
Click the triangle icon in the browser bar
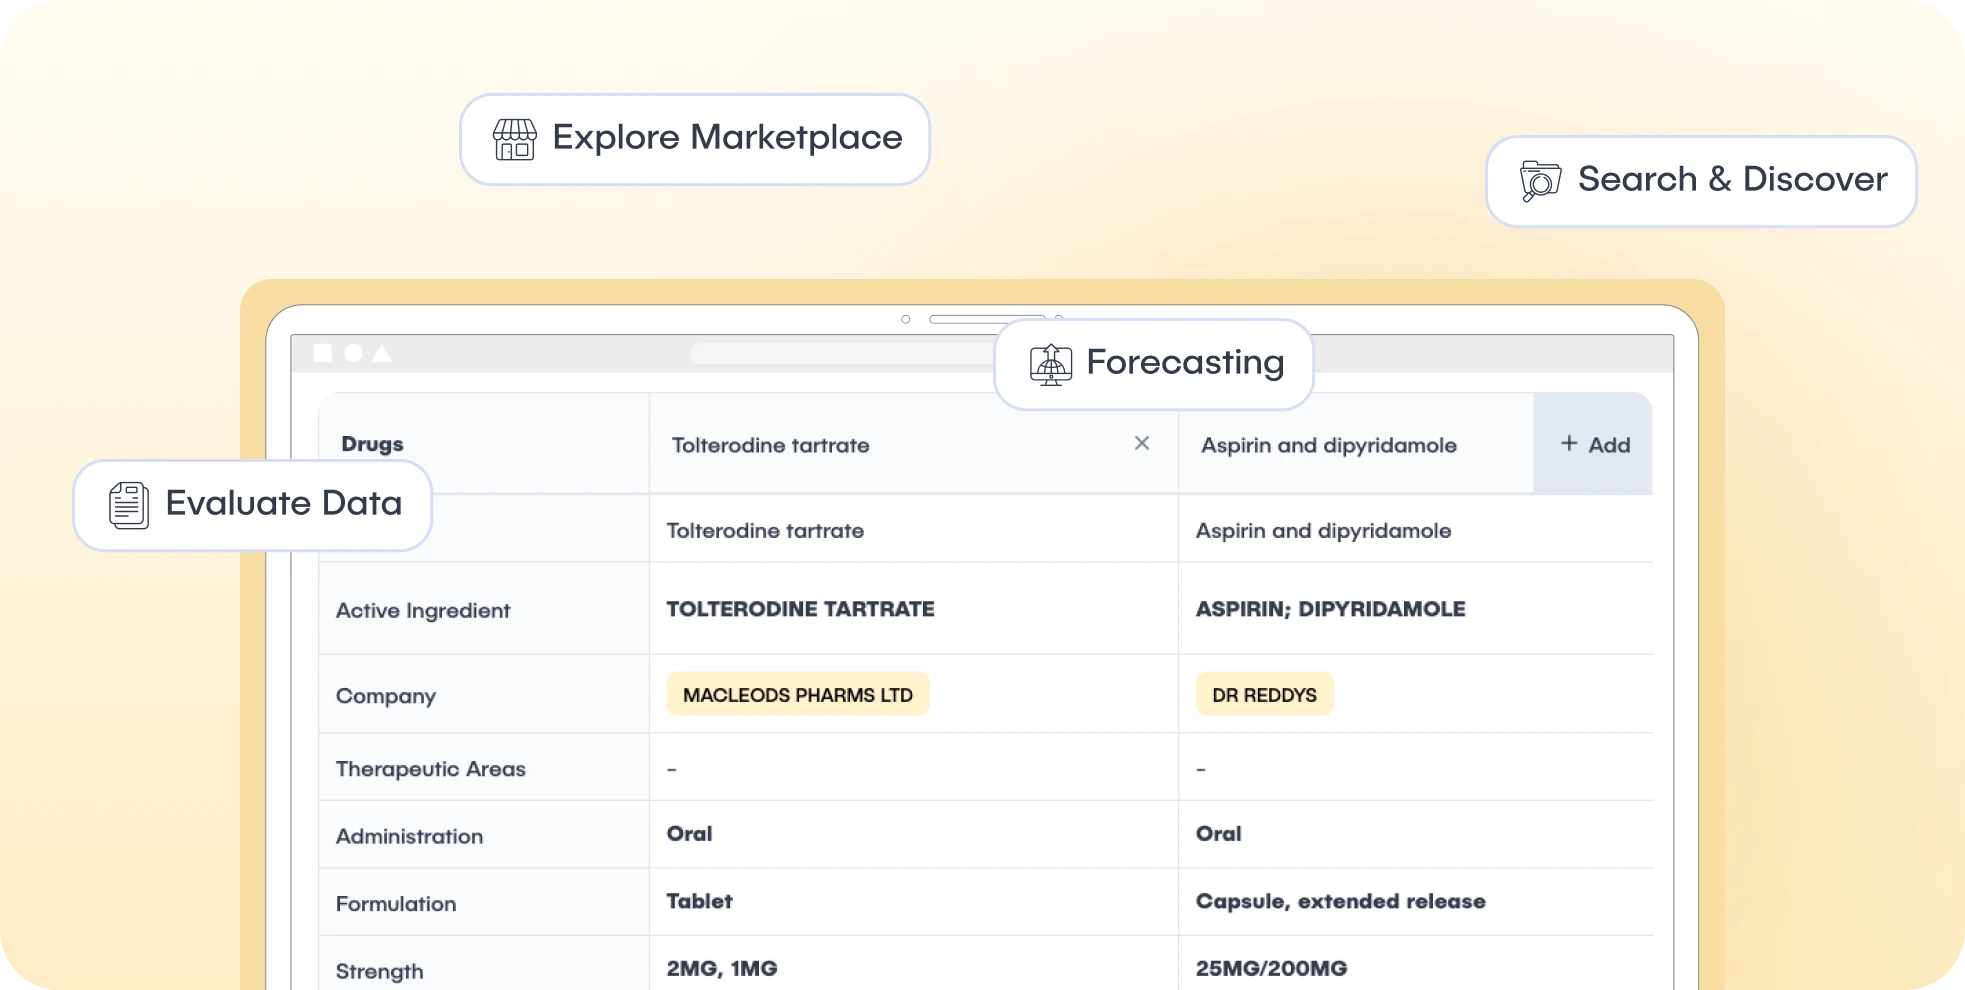pyautogui.click(x=382, y=353)
